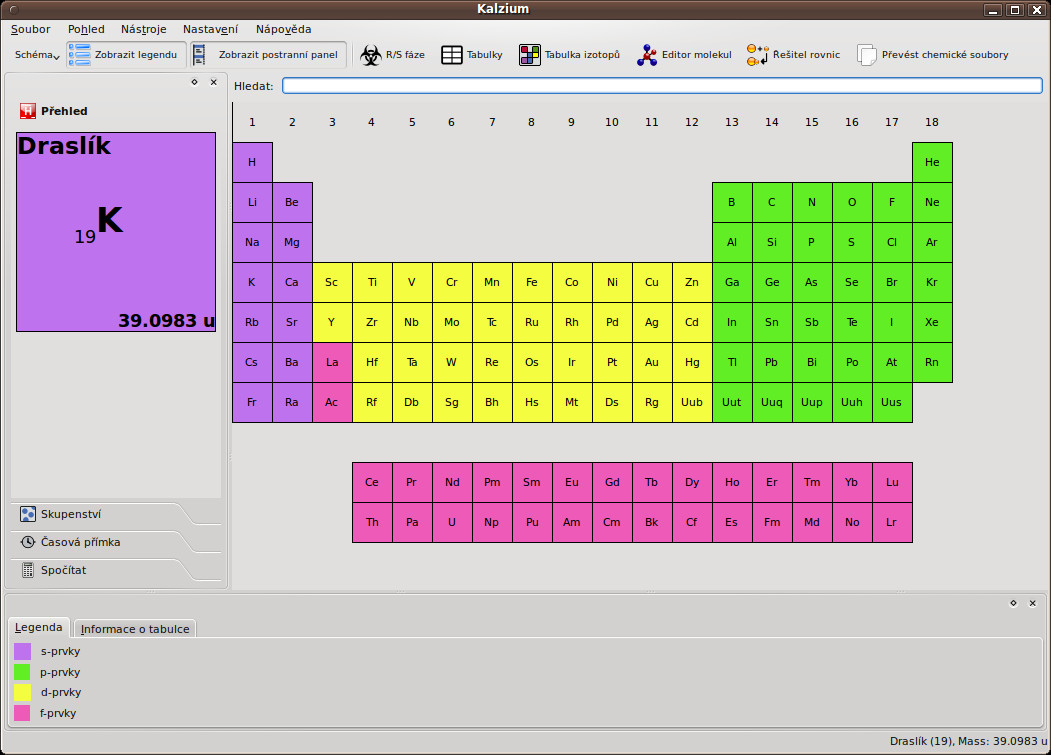Open the Editor molekul molecule icon

[x=647, y=55]
